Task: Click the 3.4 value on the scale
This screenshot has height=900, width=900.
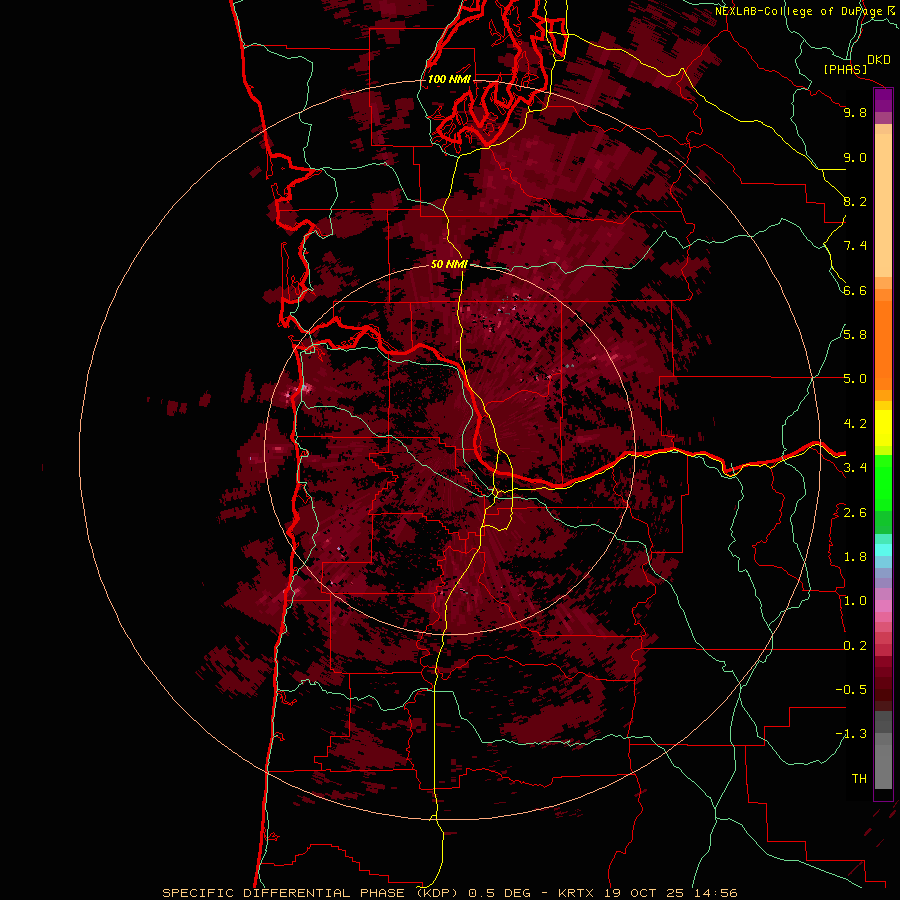Action: pyautogui.click(x=855, y=468)
